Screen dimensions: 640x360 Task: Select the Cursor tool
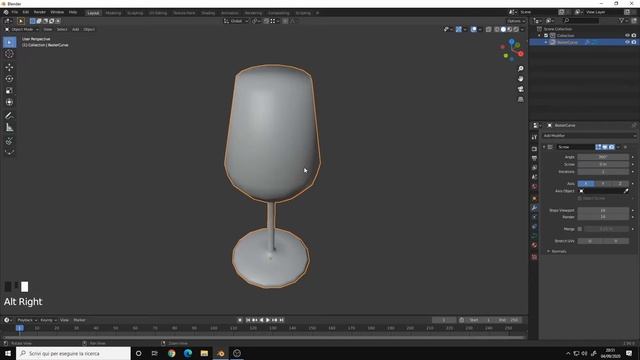point(9,54)
